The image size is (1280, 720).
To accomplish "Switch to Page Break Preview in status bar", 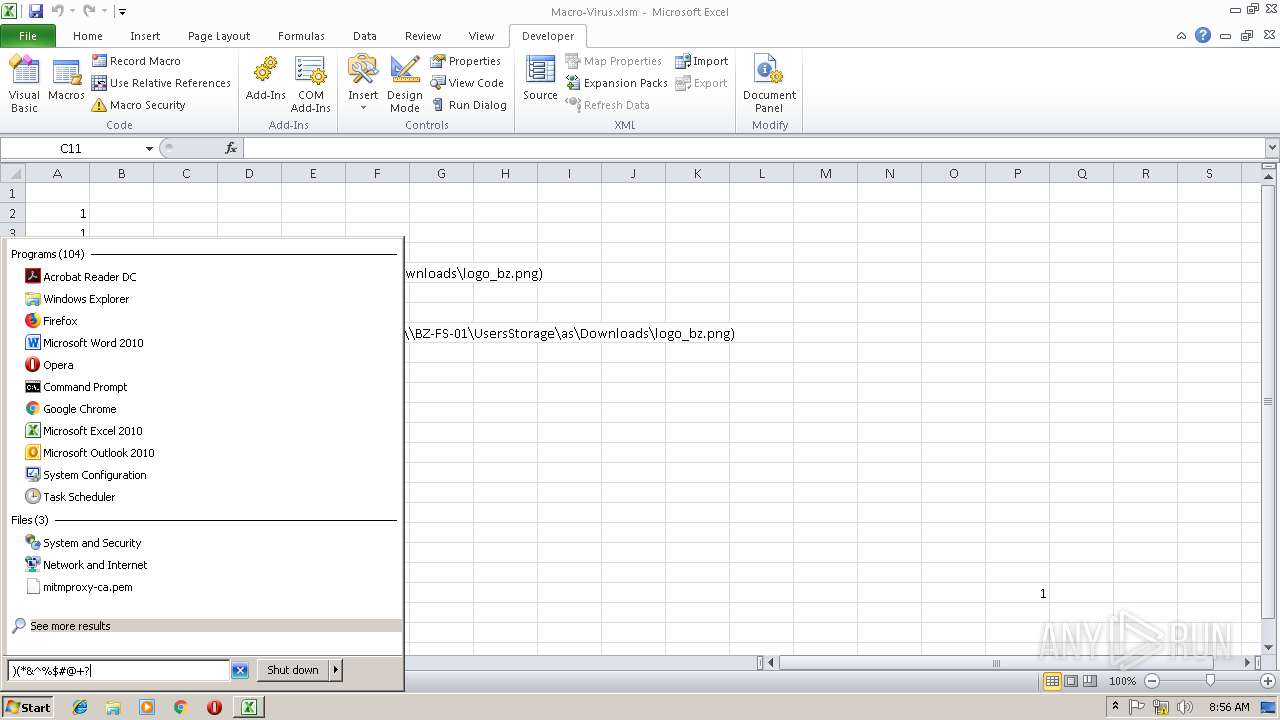I will 1088,681.
